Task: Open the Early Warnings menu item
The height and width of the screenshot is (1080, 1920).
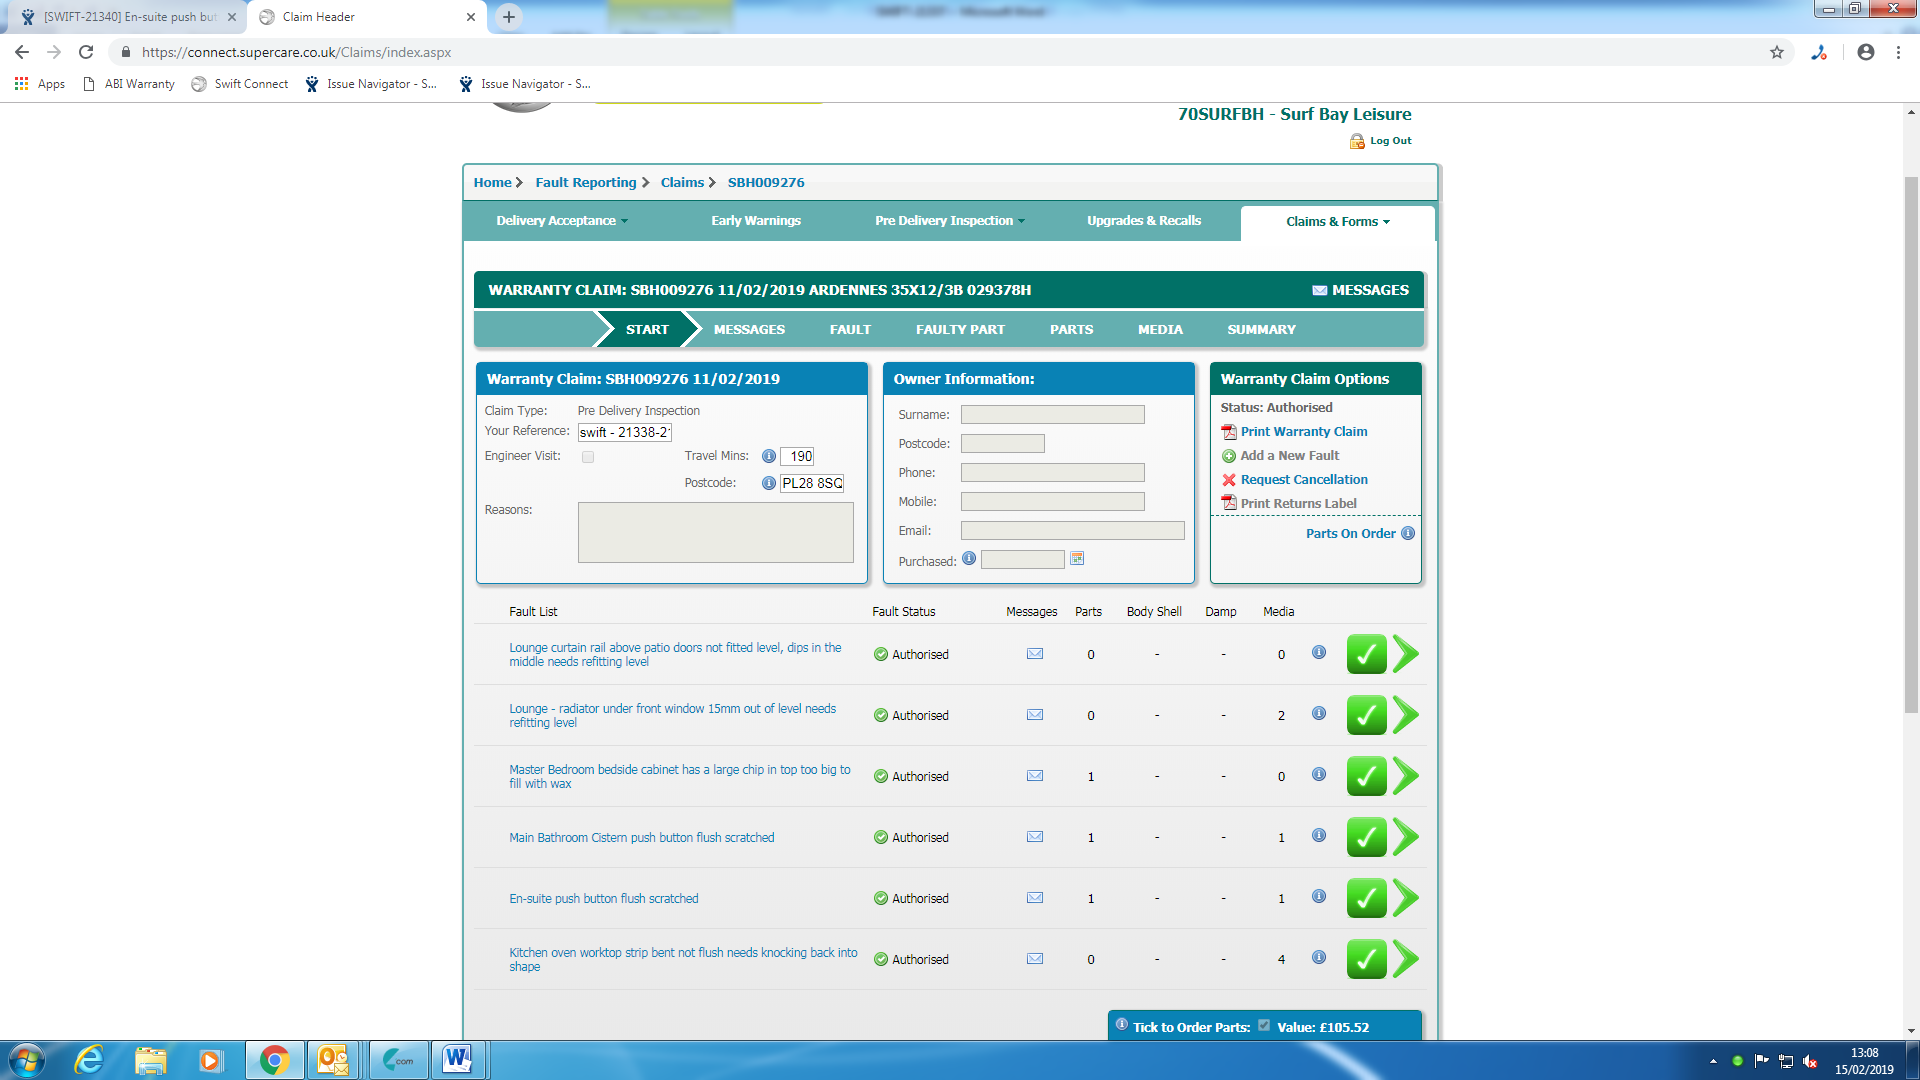Action: tap(756, 221)
